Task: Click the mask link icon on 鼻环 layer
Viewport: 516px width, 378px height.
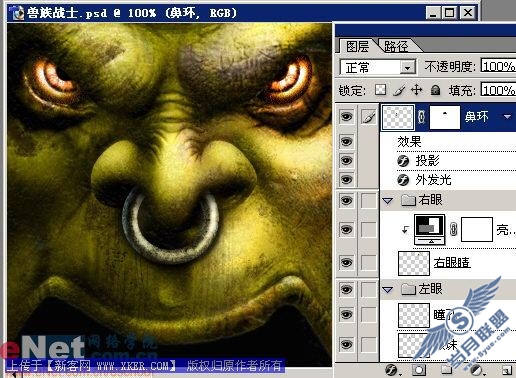Action: pyautogui.click(x=422, y=117)
